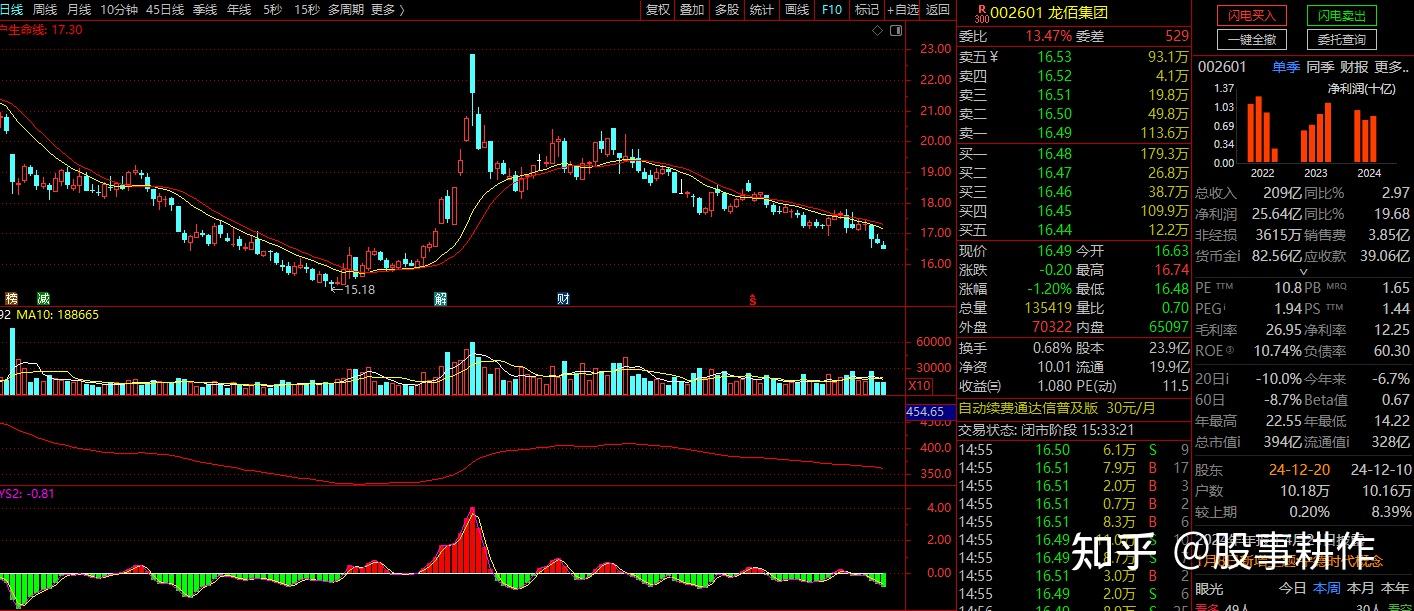Click the 一键全撤 cancel-all button
The height and width of the screenshot is (611, 1414).
point(1251,40)
